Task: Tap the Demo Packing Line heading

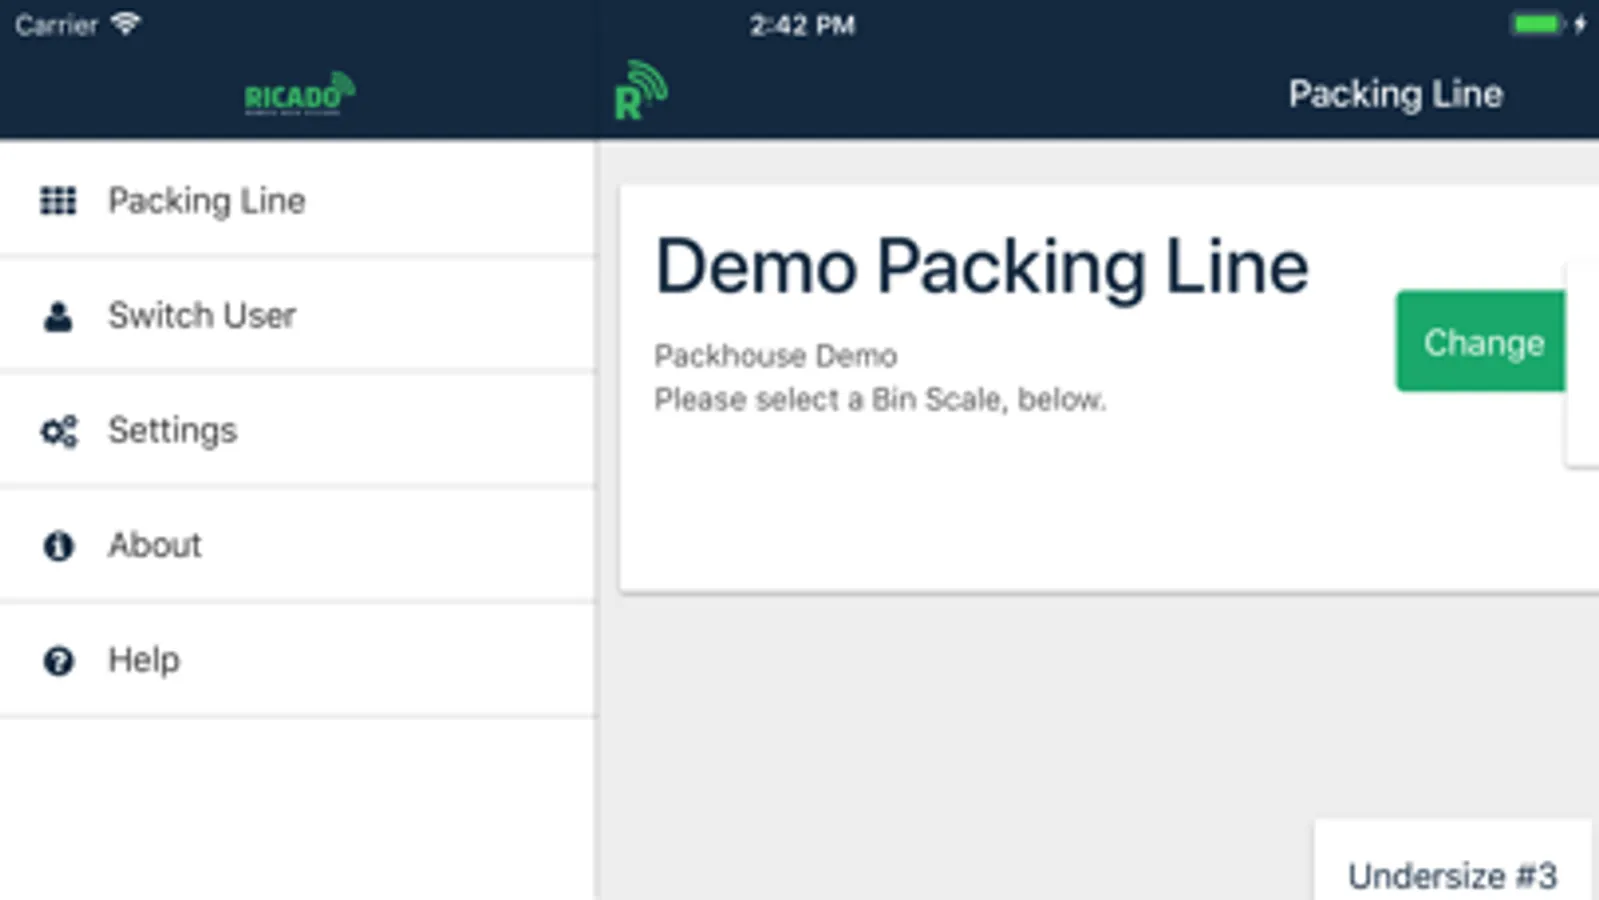Action: (981, 267)
